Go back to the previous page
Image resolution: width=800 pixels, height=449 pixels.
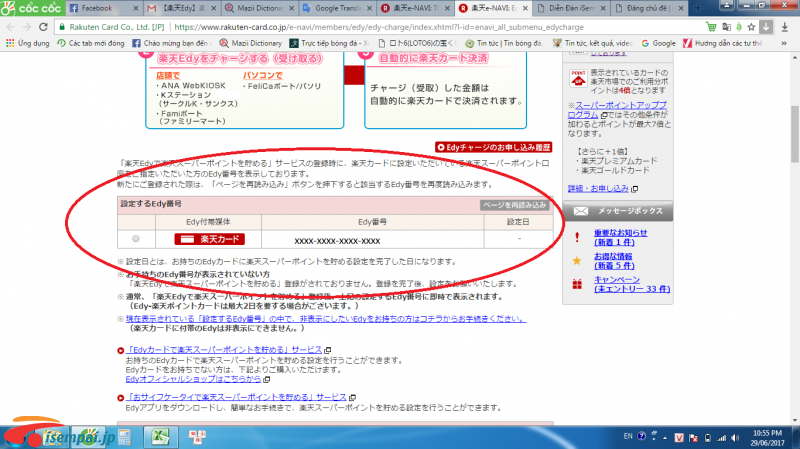tap(11, 27)
